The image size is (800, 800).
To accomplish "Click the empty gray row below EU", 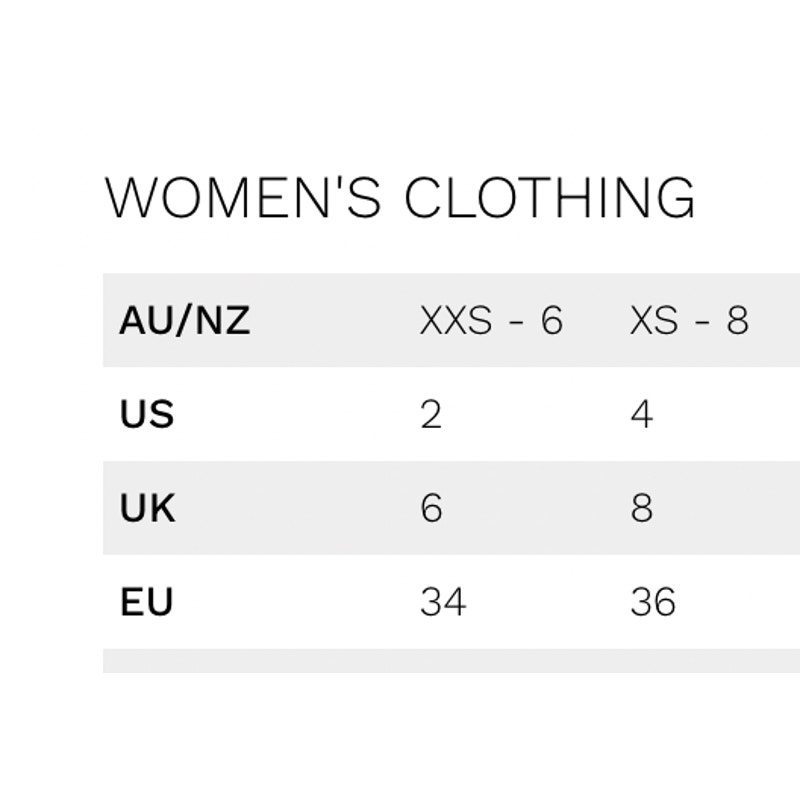I will pos(452,661).
